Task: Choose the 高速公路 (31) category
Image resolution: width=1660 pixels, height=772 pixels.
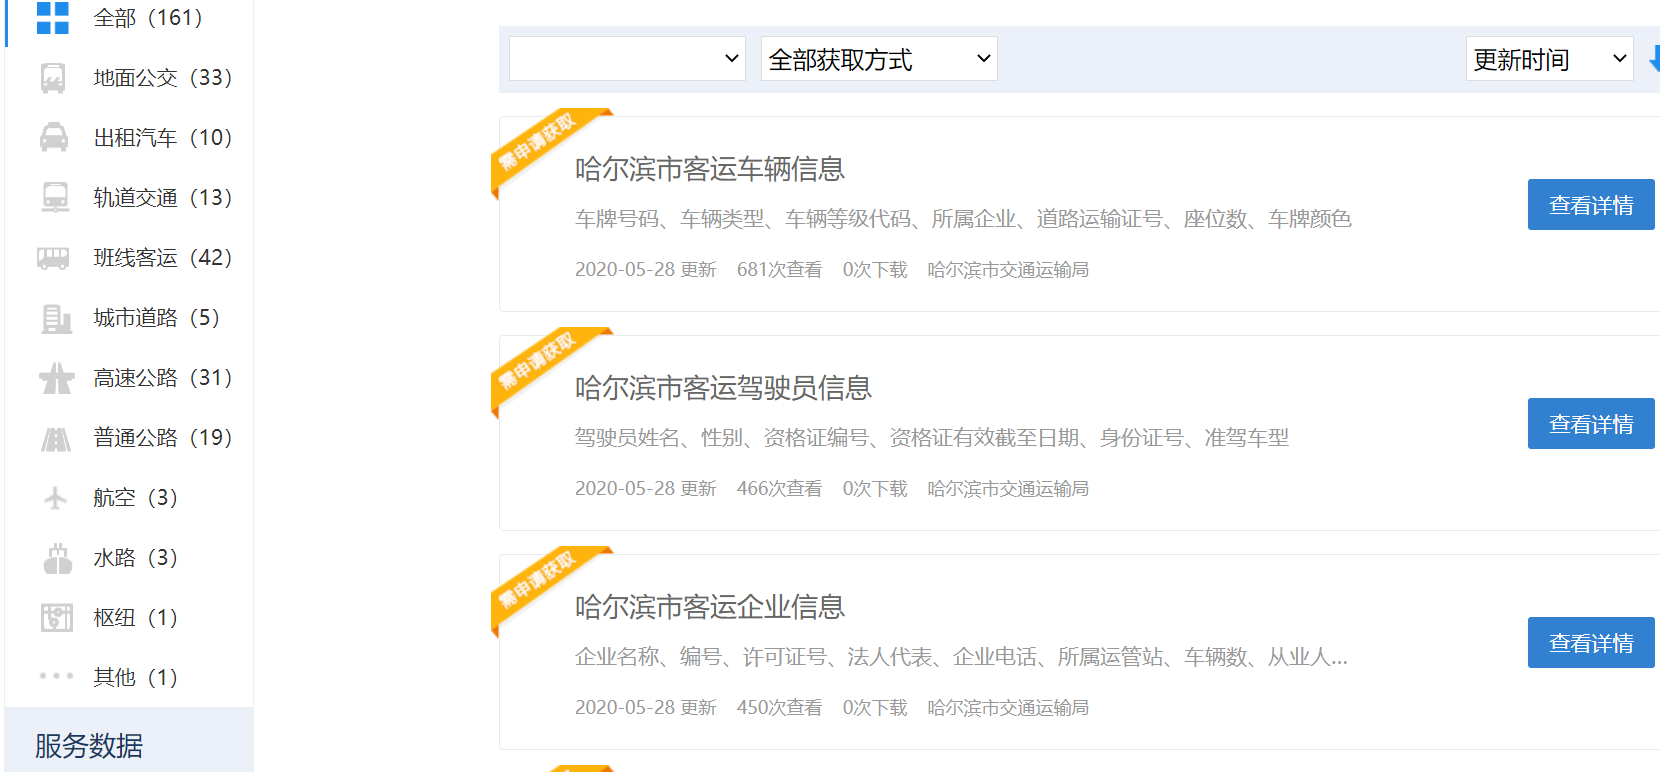Action: [162, 378]
